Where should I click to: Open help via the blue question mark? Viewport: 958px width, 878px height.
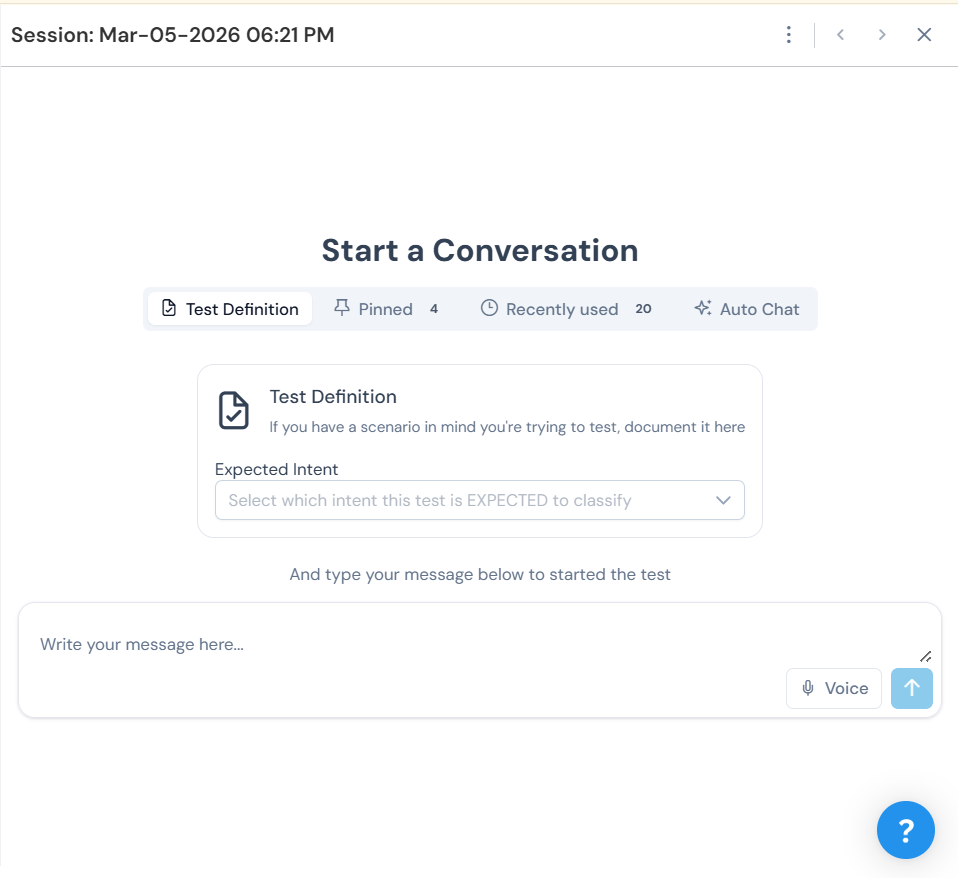pyautogui.click(x=905, y=830)
